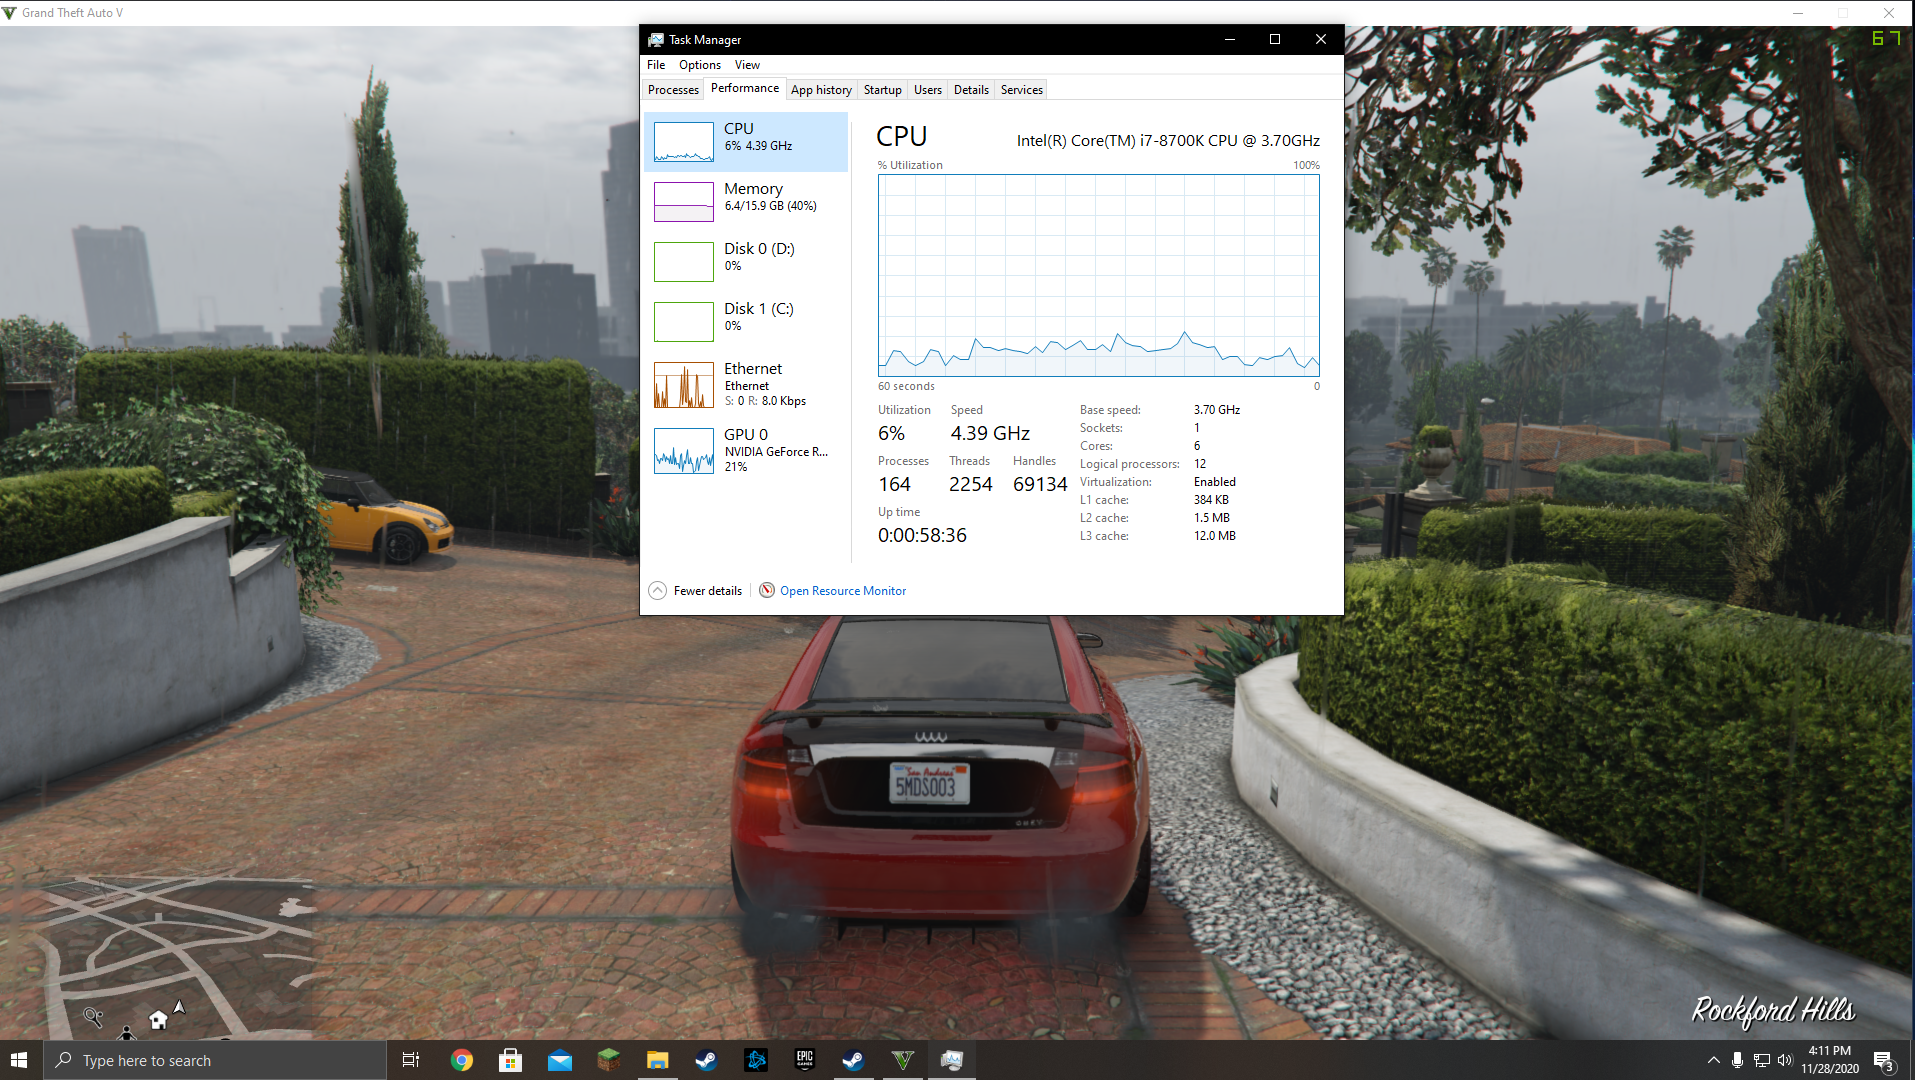Open the first Steam taskbar icon

(x=706, y=1060)
